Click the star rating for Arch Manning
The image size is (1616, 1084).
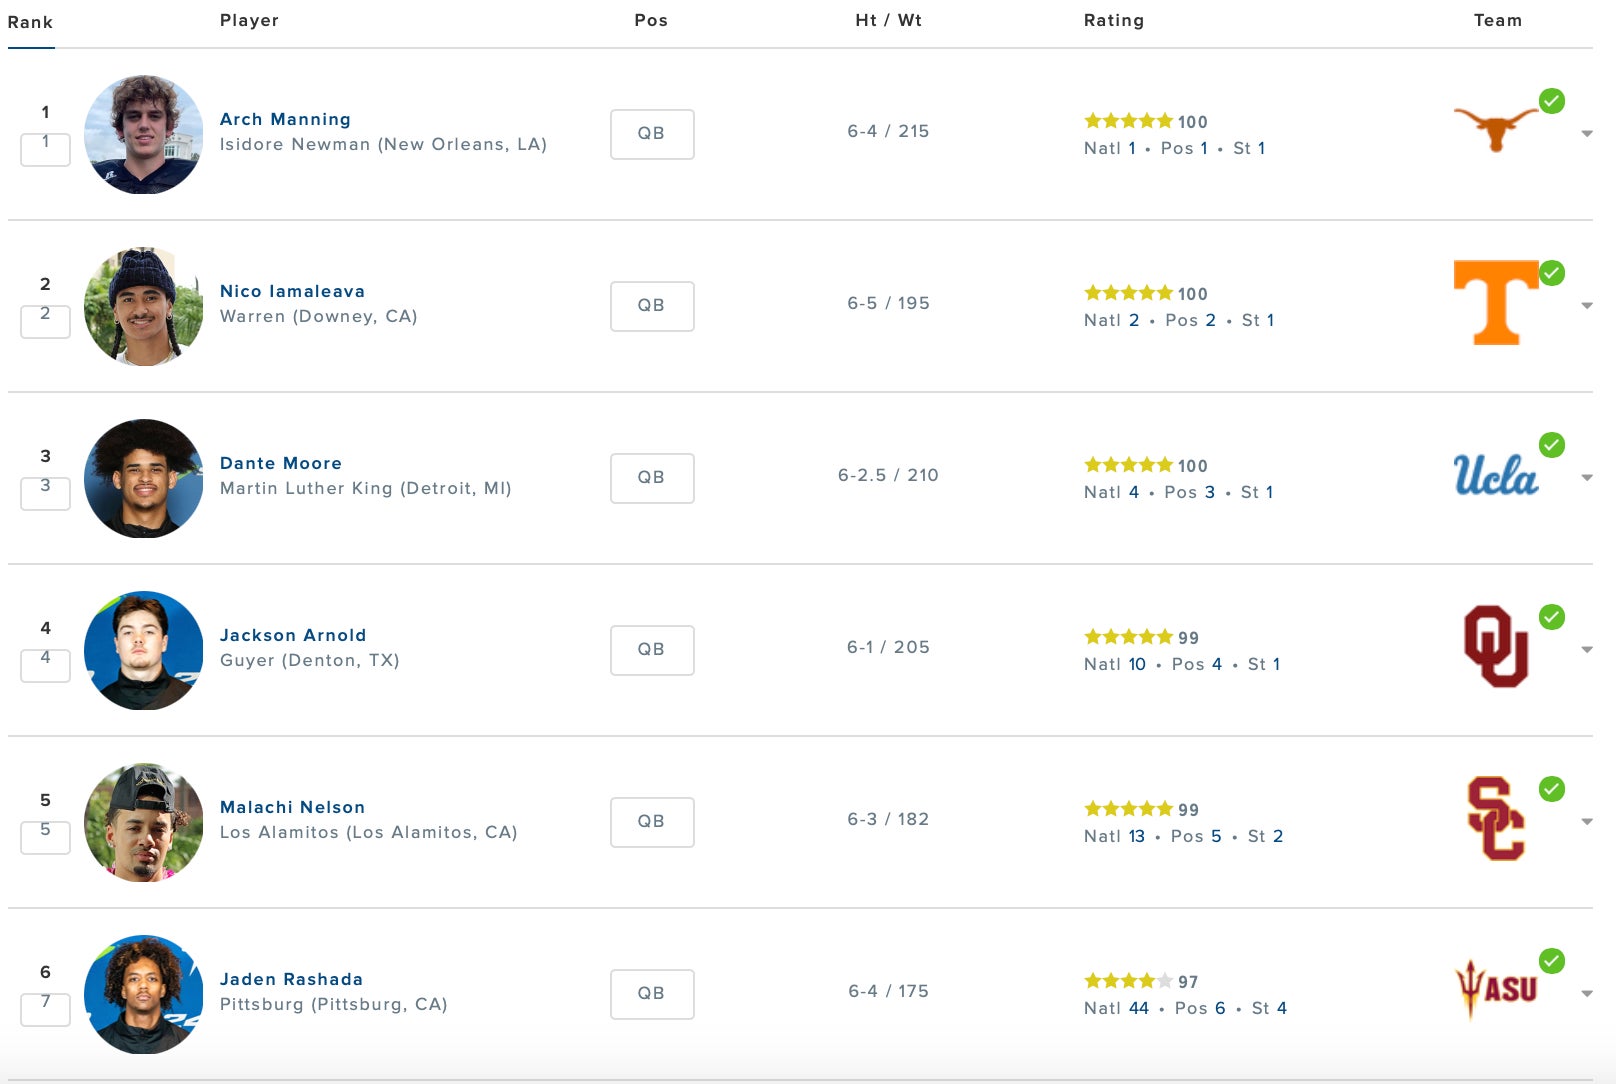[1128, 121]
